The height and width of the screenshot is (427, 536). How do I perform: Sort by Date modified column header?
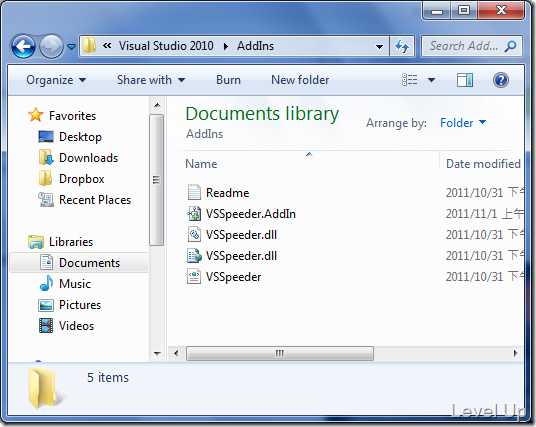pos(483,164)
